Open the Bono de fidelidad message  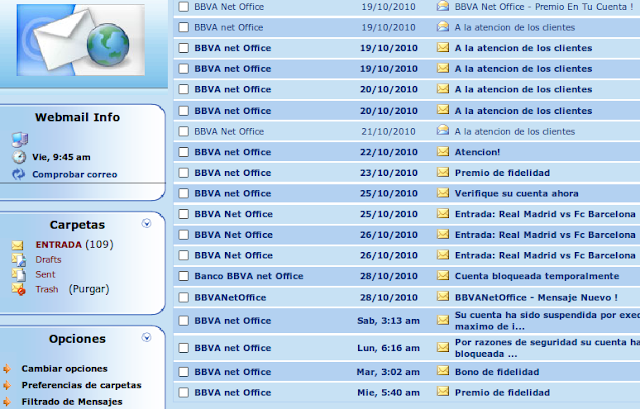tap(497, 372)
